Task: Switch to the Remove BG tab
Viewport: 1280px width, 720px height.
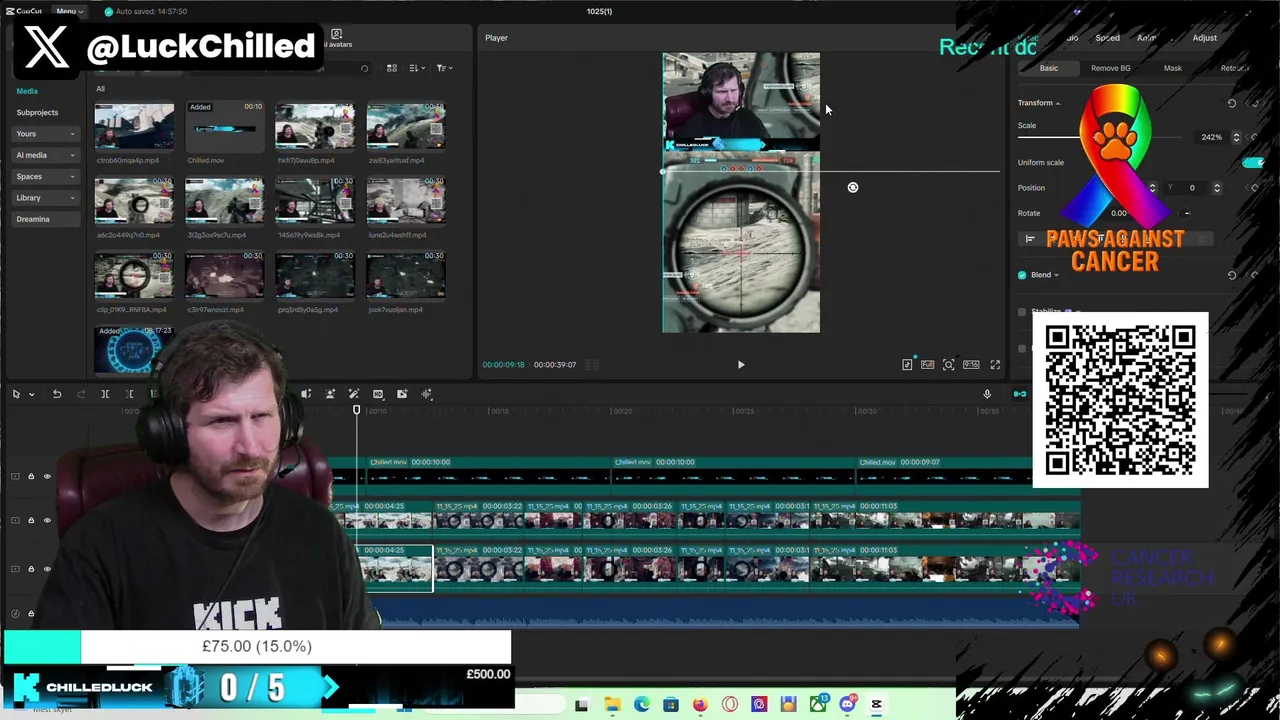Action: tap(1110, 68)
